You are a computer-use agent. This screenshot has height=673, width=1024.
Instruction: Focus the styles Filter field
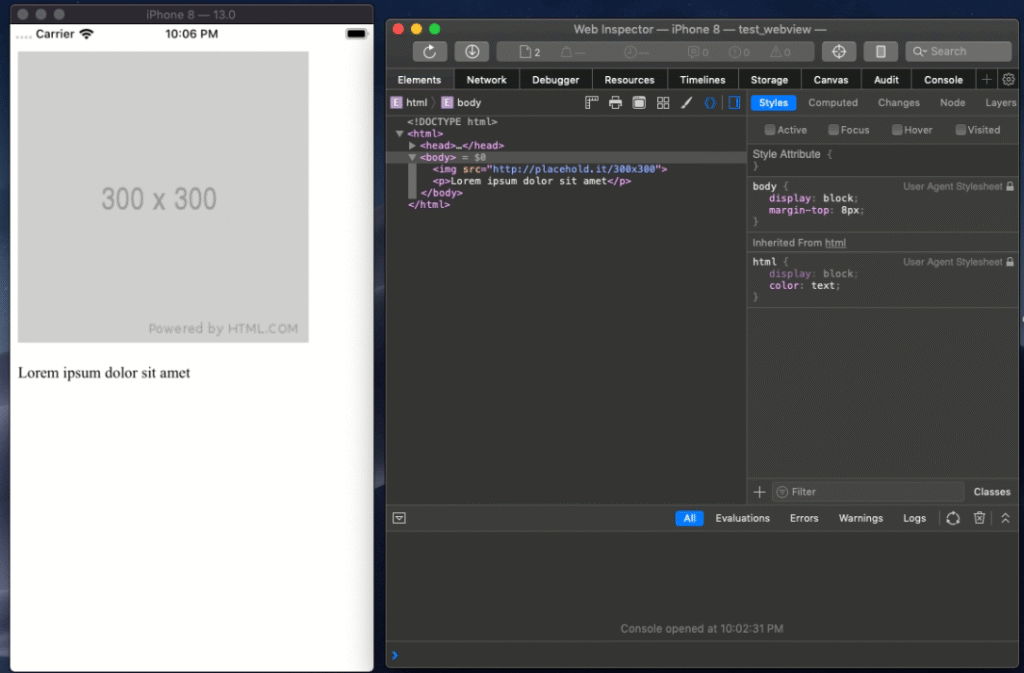[x=868, y=492]
